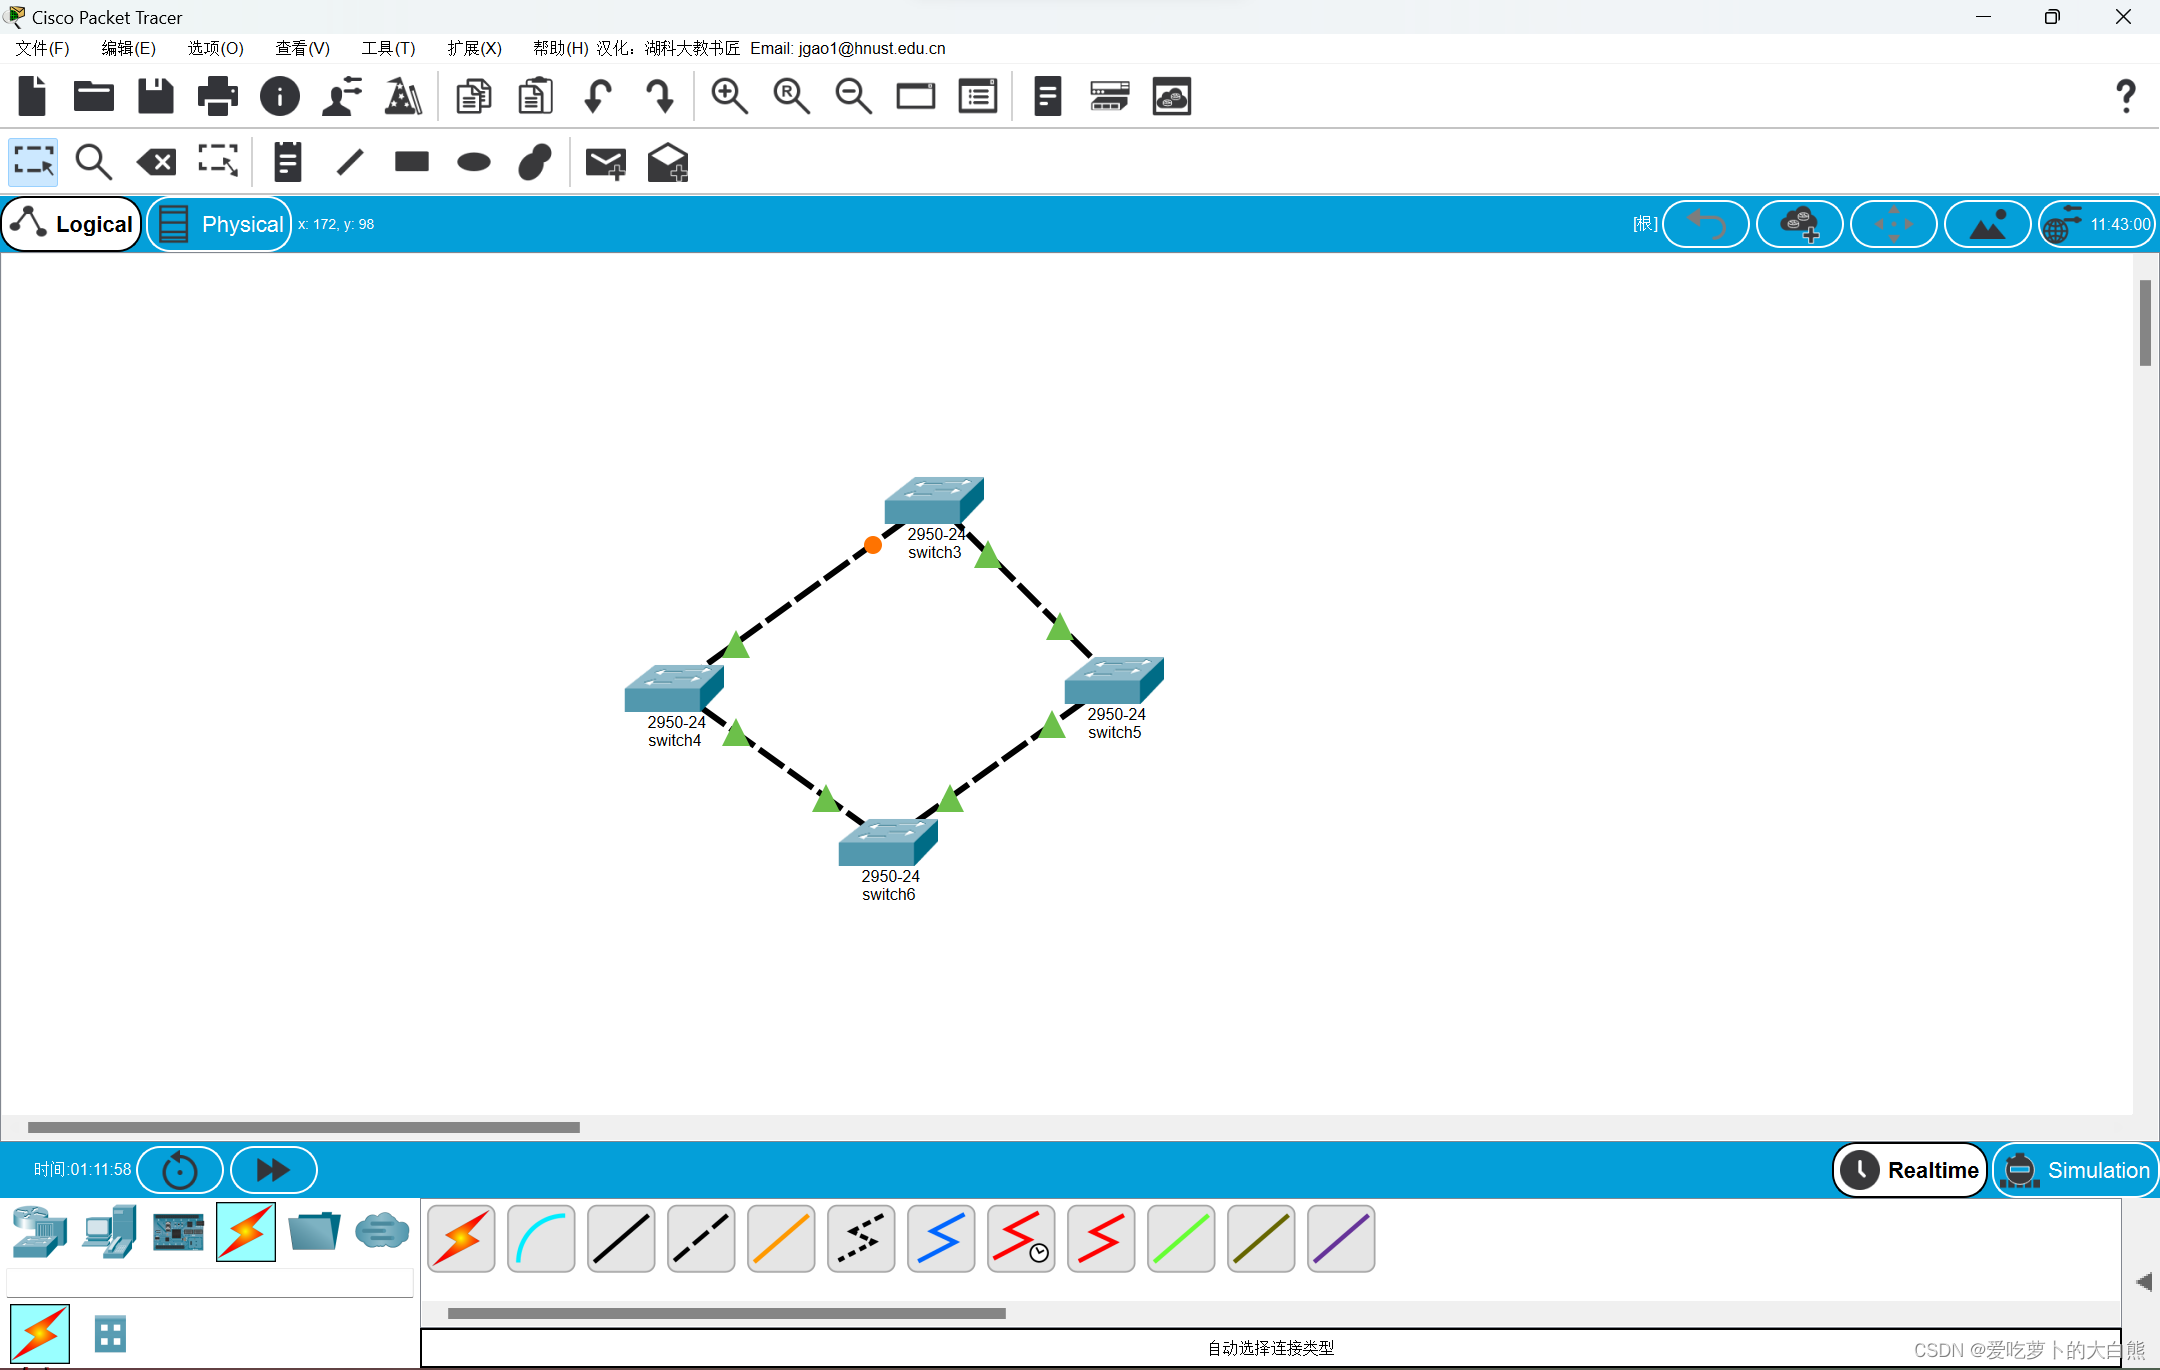Click the delete/erase tool icon

(x=157, y=161)
